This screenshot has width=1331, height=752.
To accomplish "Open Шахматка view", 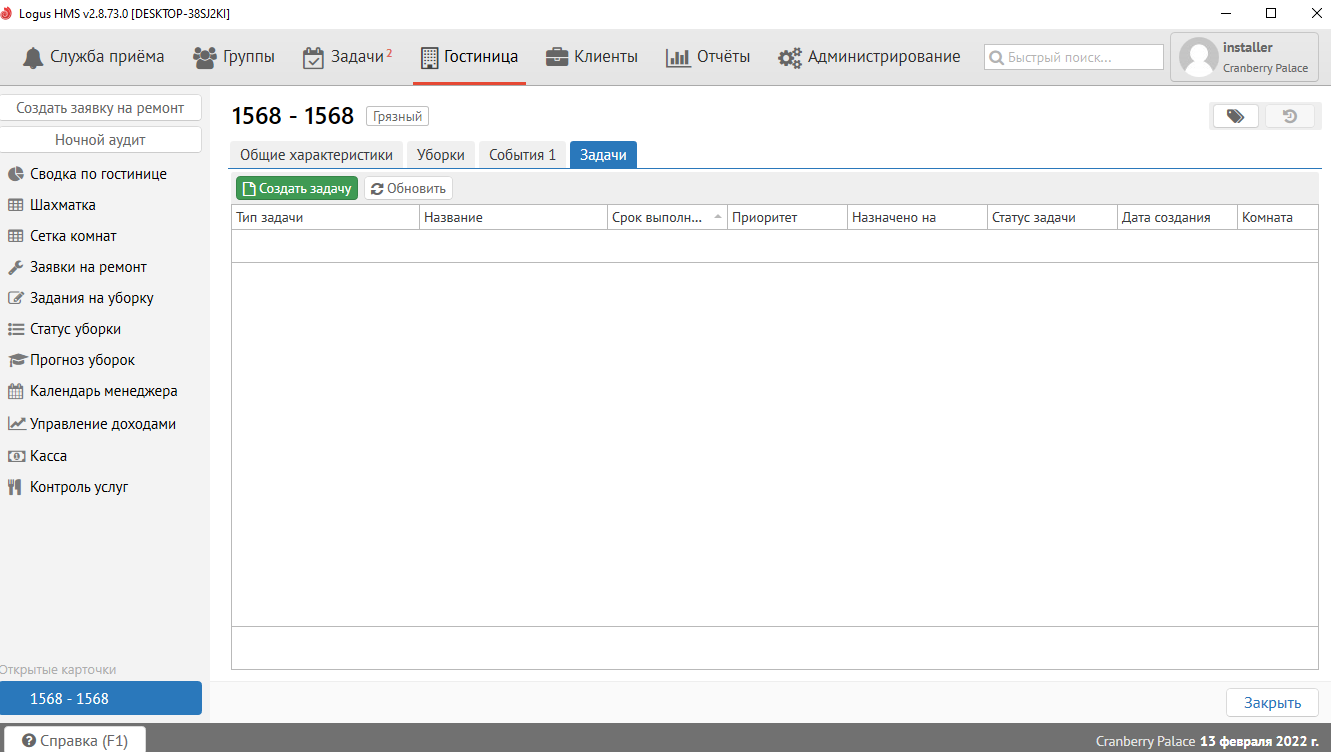I will click(63, 205).
